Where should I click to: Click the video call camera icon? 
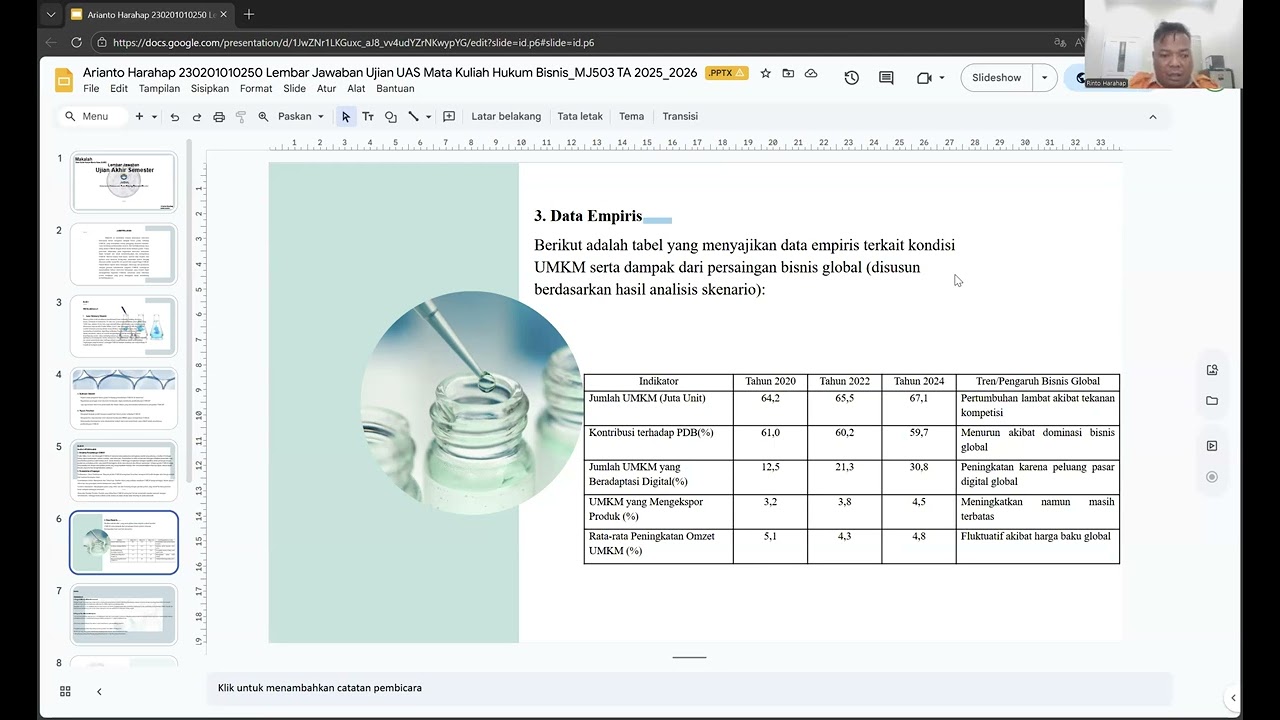924,78
